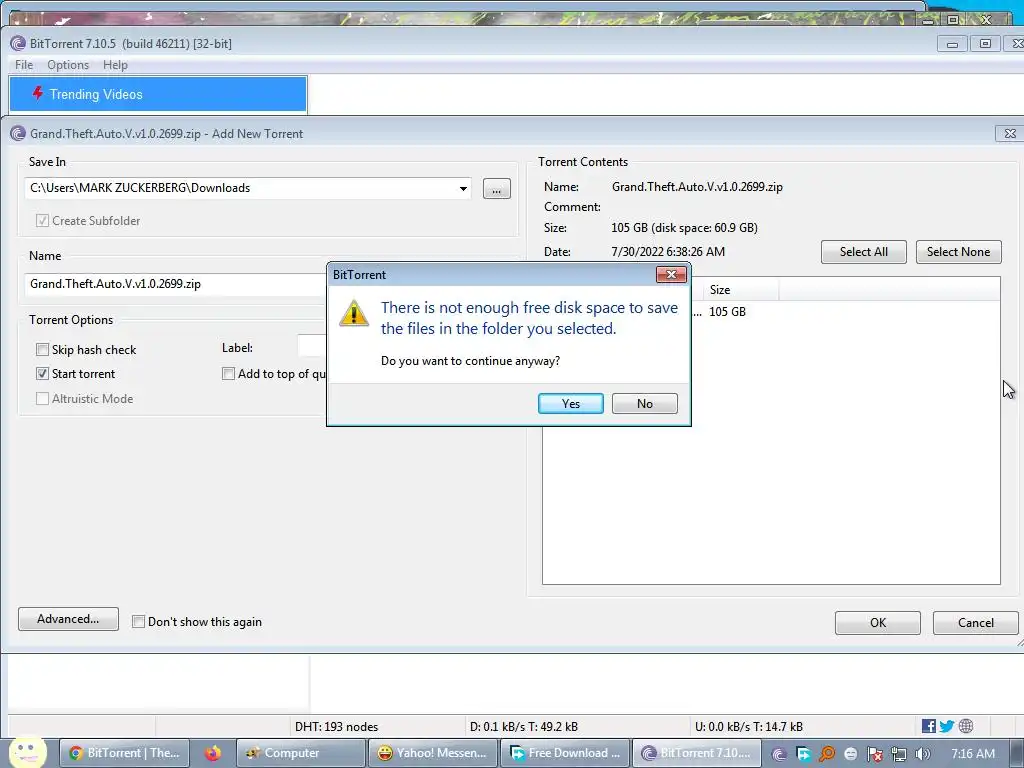Open the Start menu smiley button
Image resolution: width=1024 pixels, height=768 pixels.
click(27, 752)
